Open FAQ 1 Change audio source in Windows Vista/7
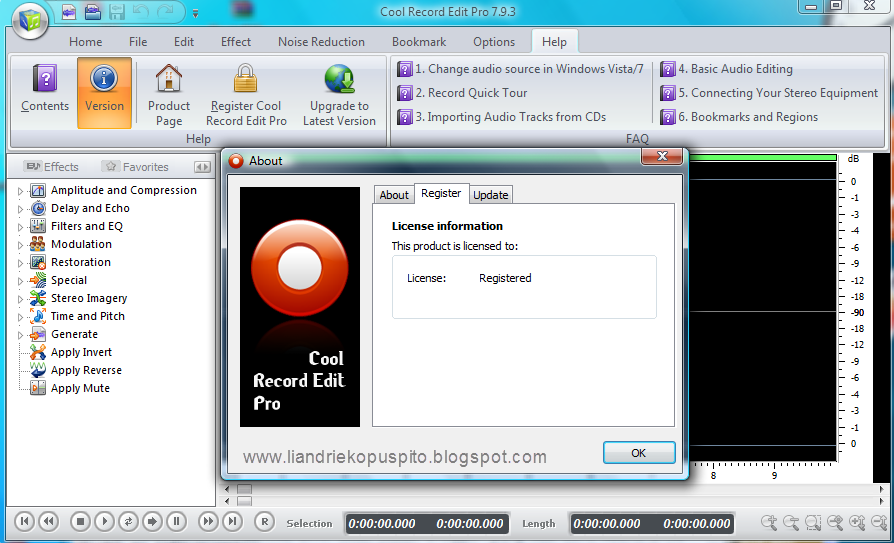This screenshot has height=543, width=894. click(x=521, y=69)
